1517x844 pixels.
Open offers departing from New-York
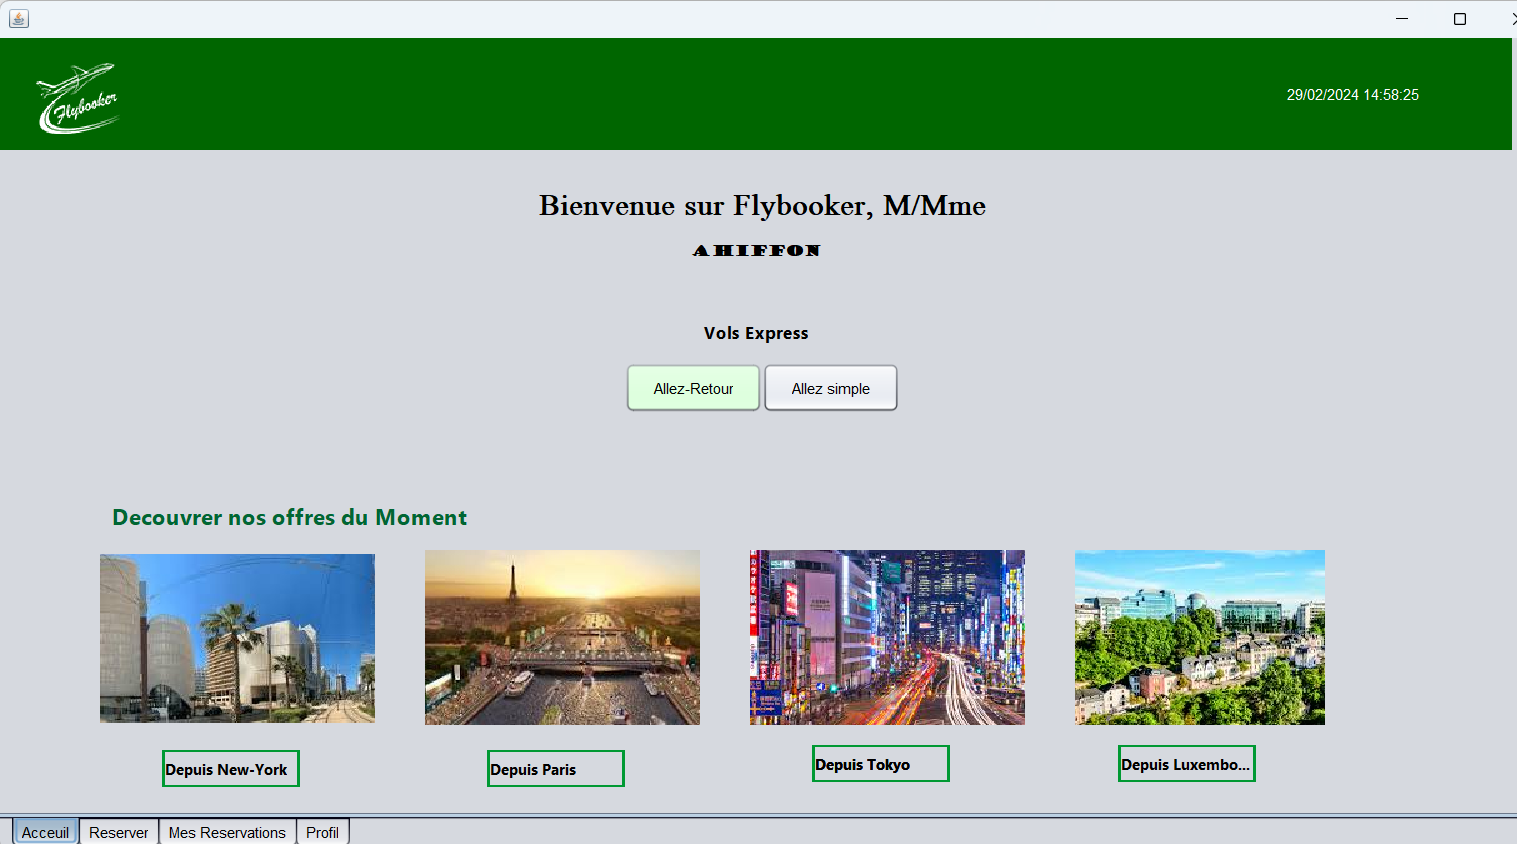(230, 768)
